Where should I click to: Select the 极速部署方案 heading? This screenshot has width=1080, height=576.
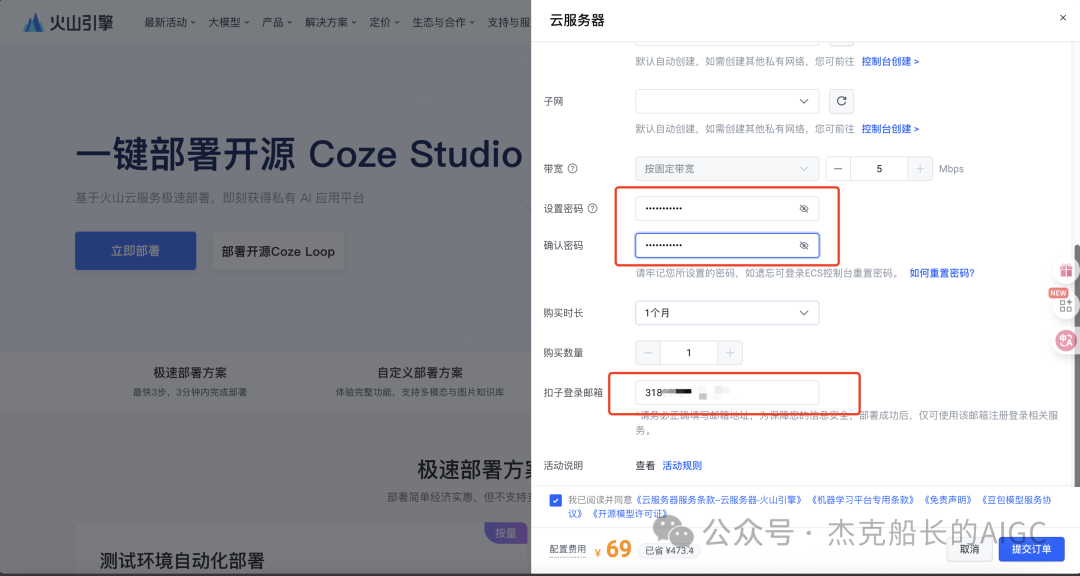tap(190, 373)
